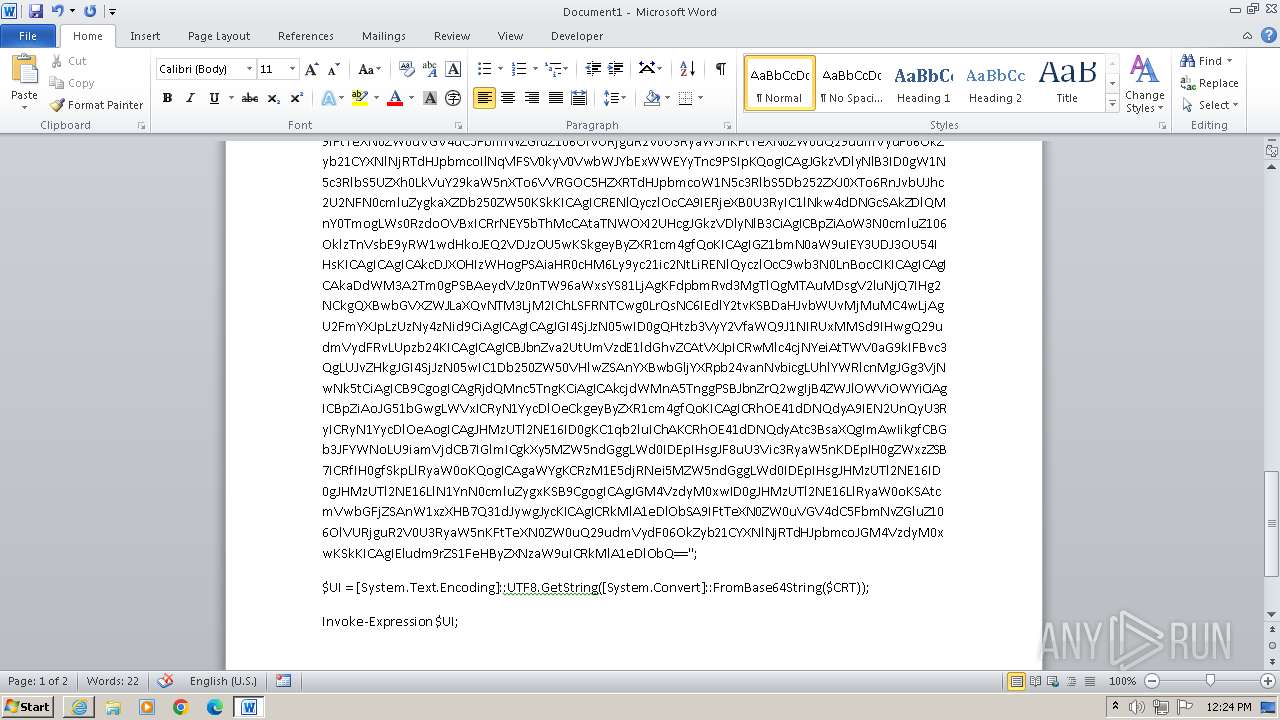
Task: Click the Replace button
Action: [1209, 83]
